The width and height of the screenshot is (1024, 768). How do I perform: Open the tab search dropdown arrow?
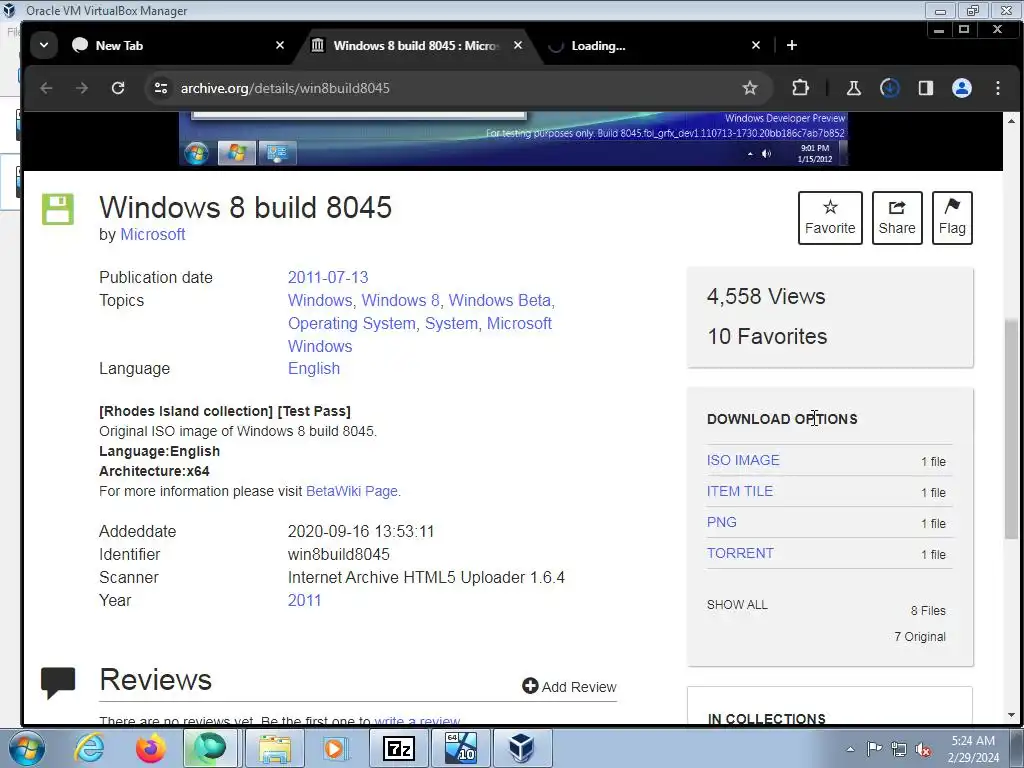click(44, 46)
